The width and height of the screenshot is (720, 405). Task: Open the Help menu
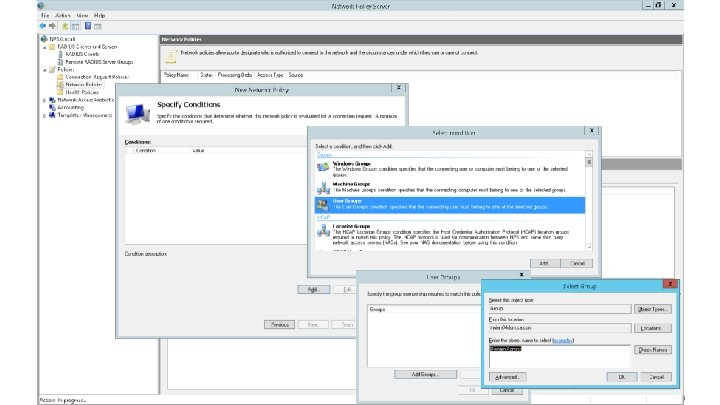click(100, 16)
